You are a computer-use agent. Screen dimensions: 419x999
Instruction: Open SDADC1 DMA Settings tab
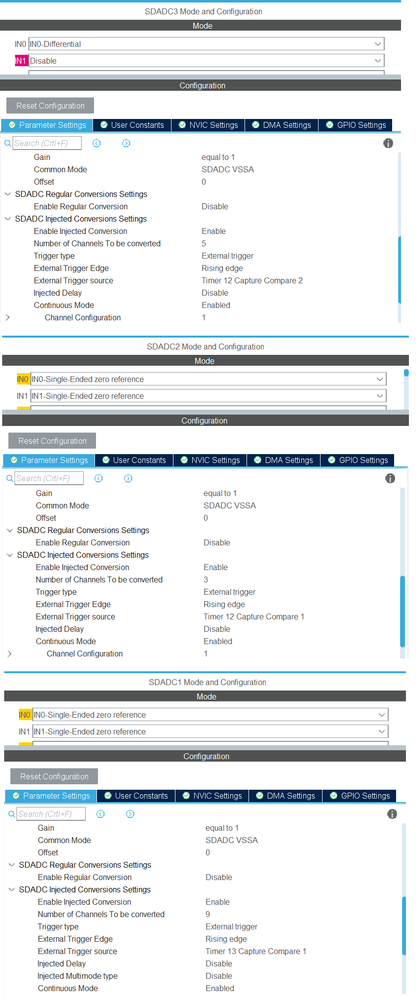285,796
